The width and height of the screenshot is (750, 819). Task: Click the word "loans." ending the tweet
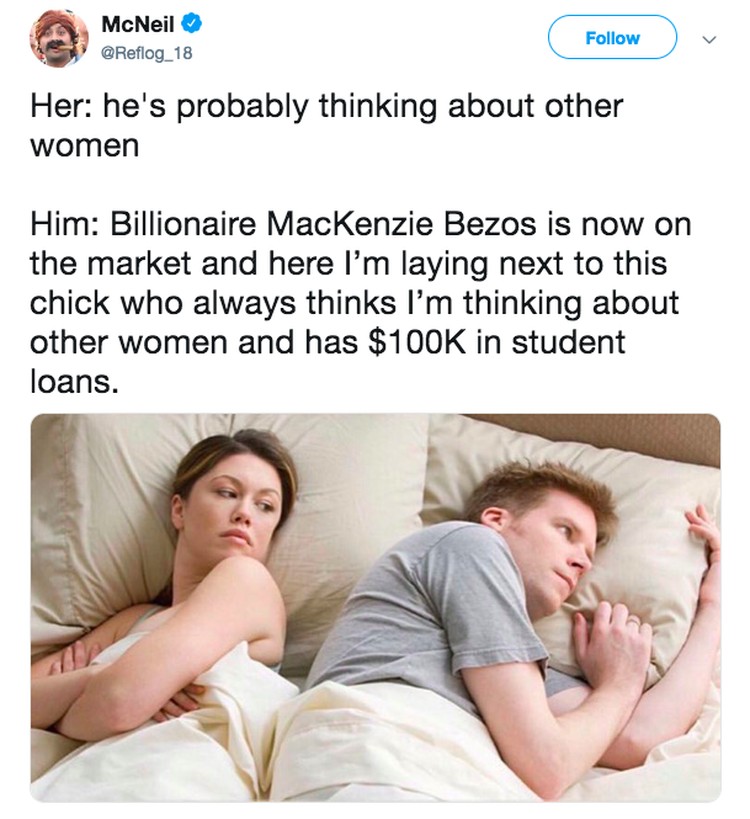pos(74,382)
